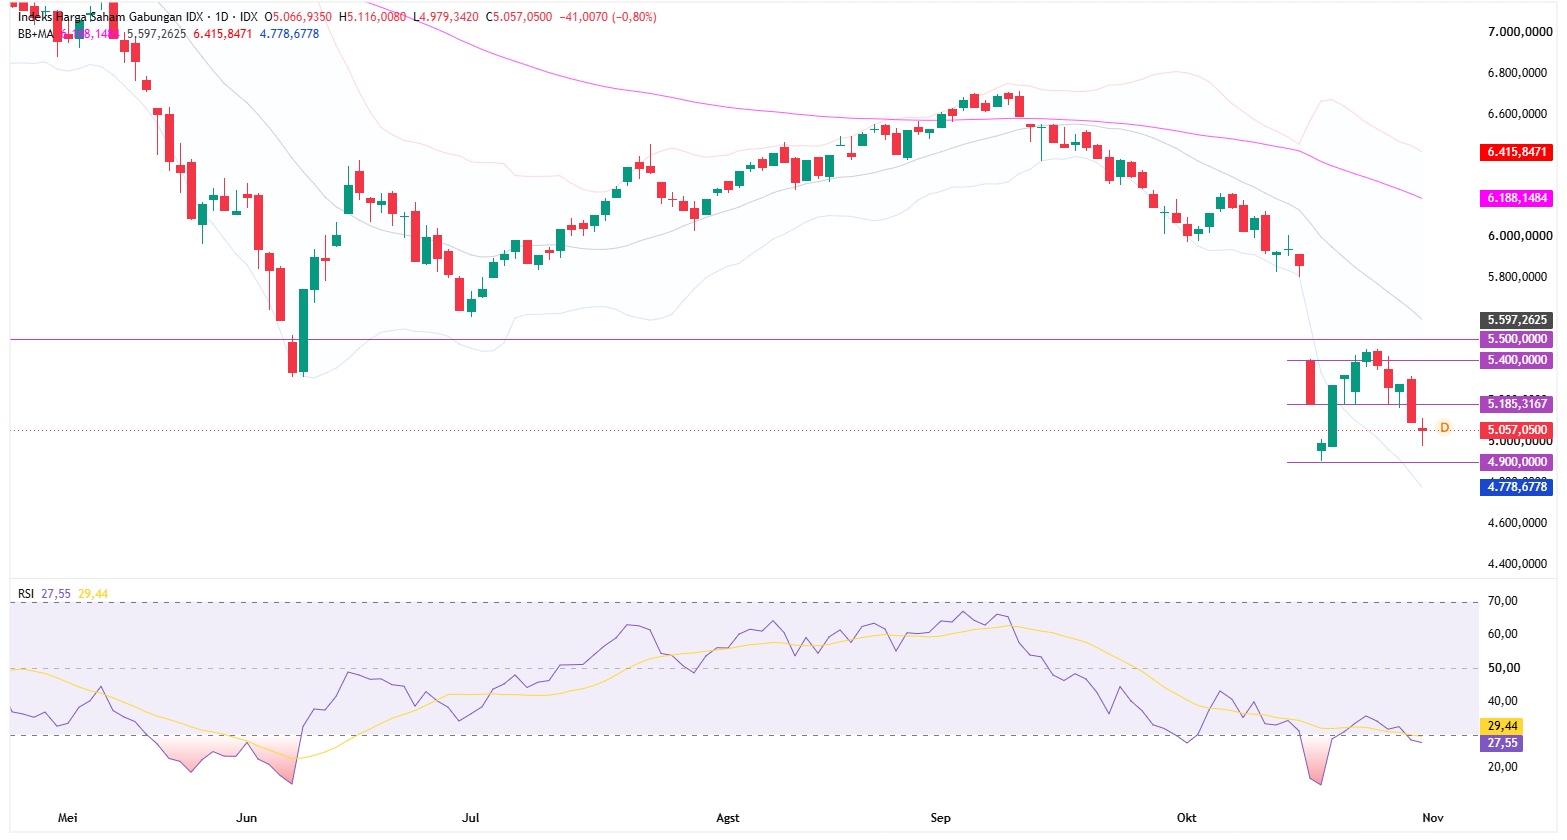The width and height of the screenshot is (1567, 840).
Task: Select the purple 5.185,3167 price level label
Action: (1516, 404)
